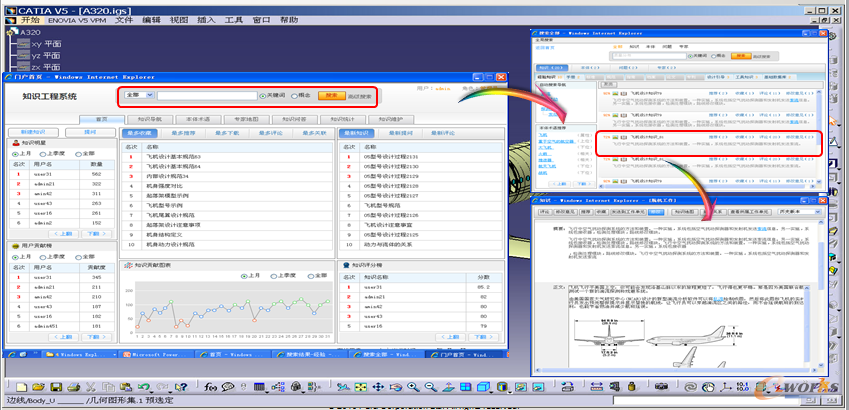
Task: Click the 新建知识 button
Action: (34, 132)
